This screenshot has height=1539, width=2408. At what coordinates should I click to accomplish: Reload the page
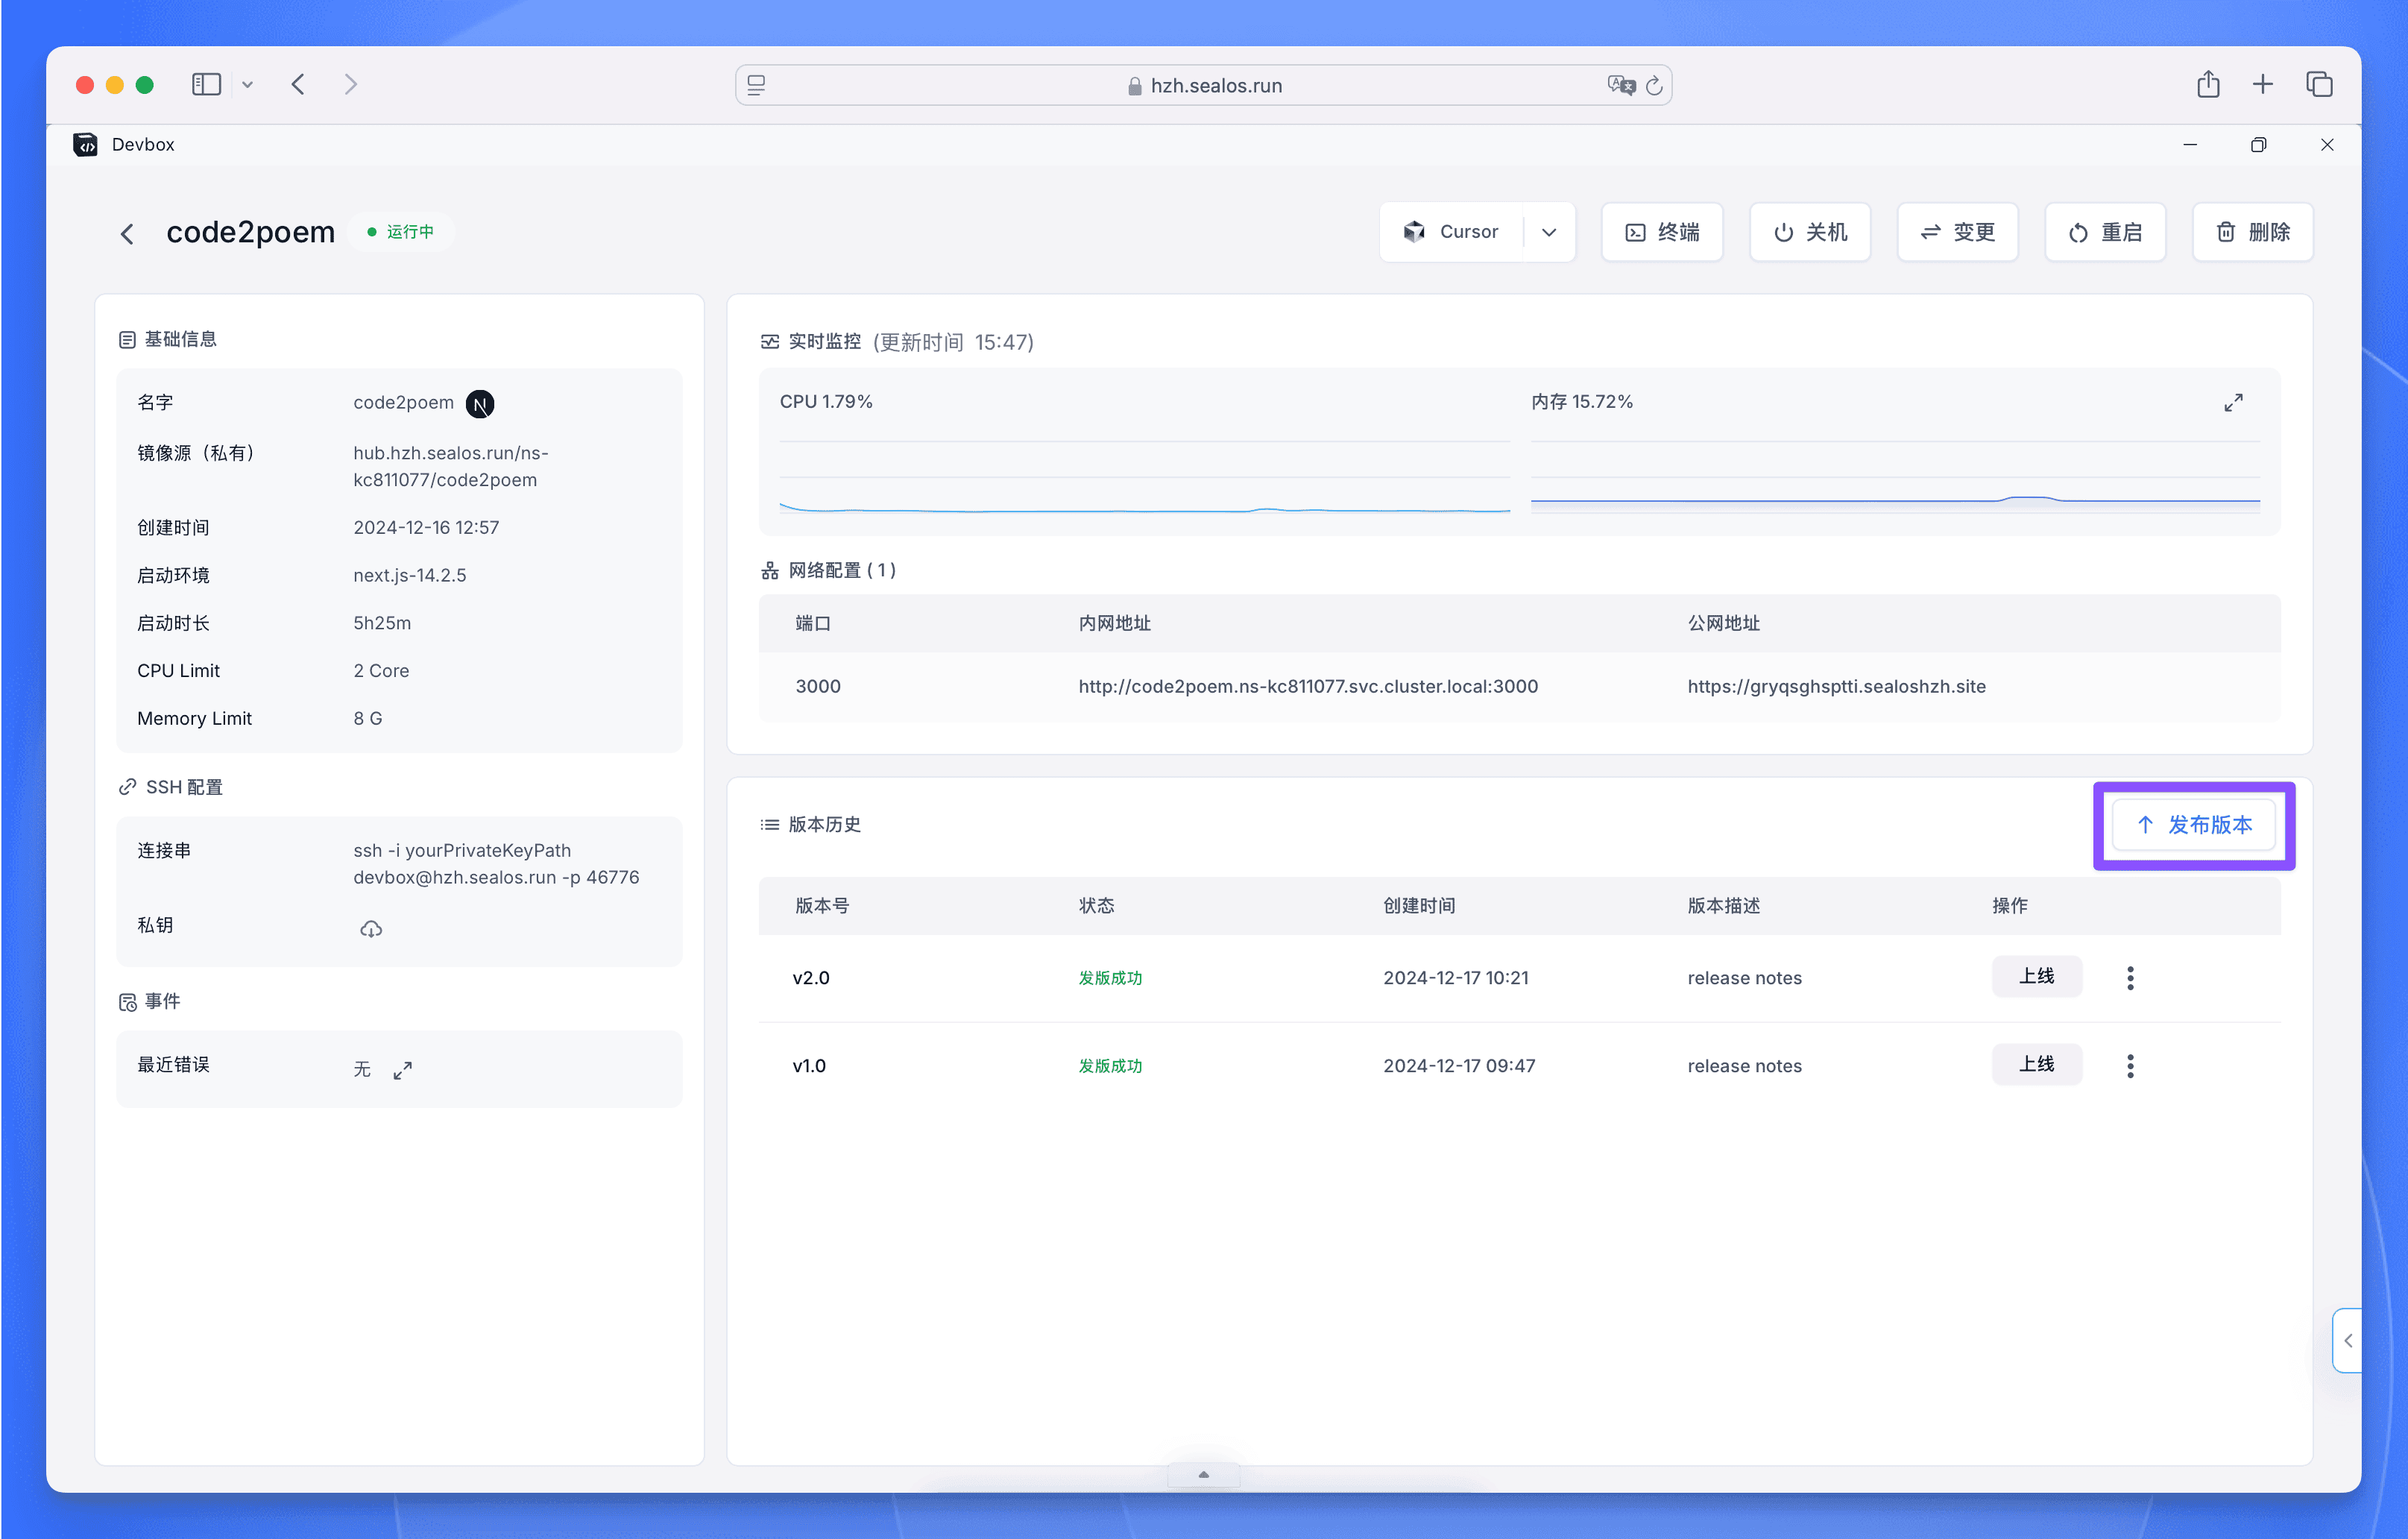click(x=1654, y=86)
